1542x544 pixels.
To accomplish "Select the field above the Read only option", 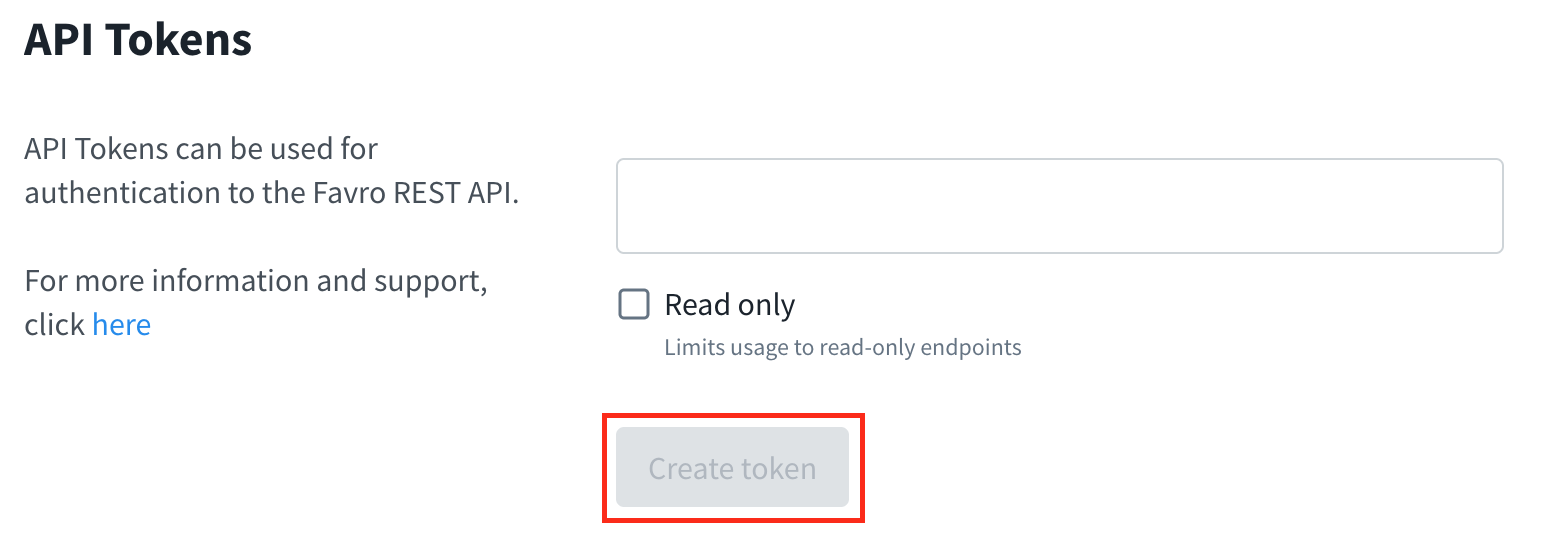I will [1059, 206].
